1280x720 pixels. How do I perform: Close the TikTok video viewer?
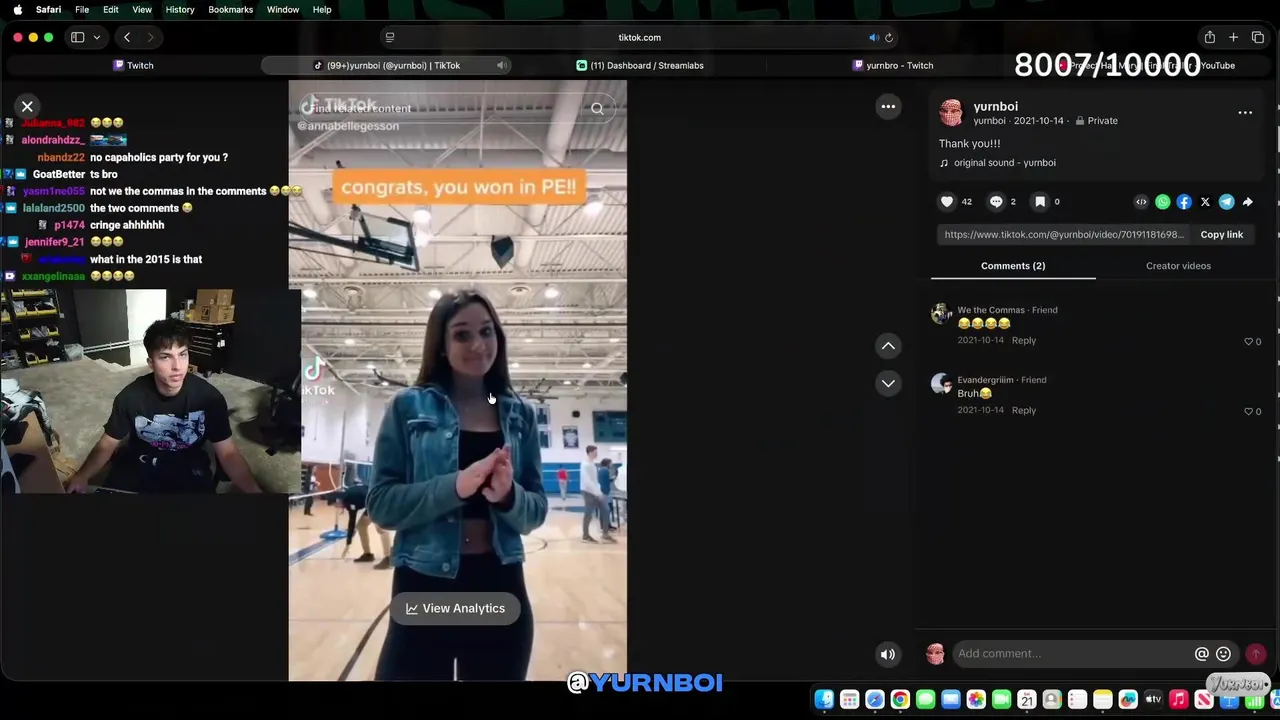point(27,106)
